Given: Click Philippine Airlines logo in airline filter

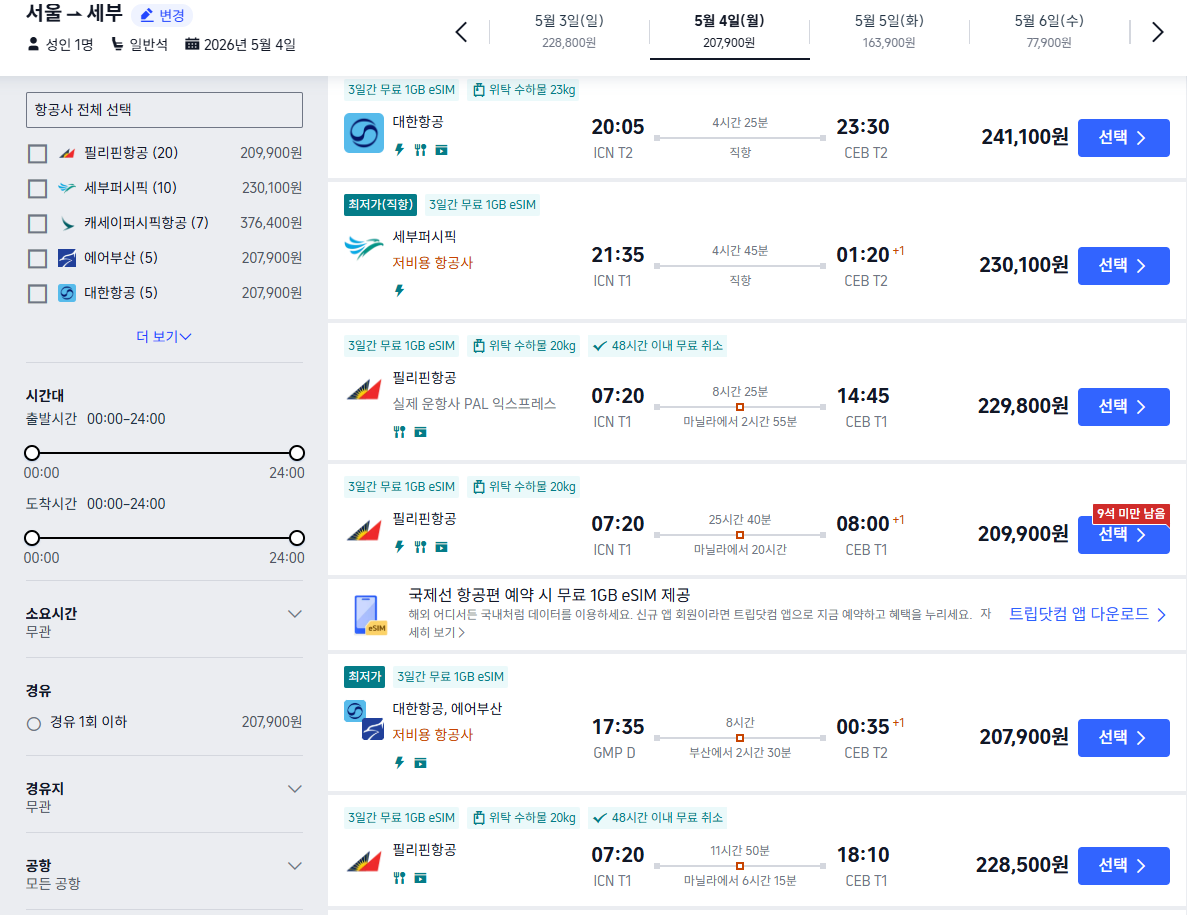Looking at the screenshot, I should tap(67, 154).
